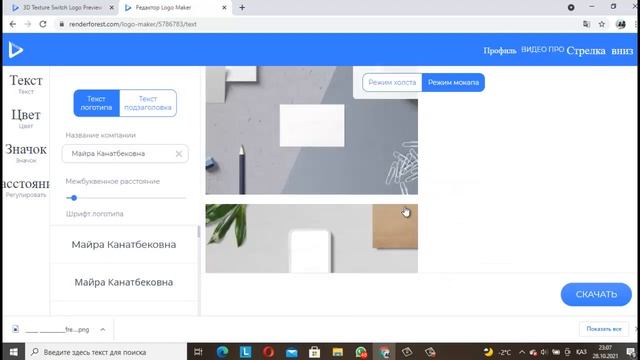
Task: Click the Chrome icon on the taskbar
Action: (x=384, y=352)
